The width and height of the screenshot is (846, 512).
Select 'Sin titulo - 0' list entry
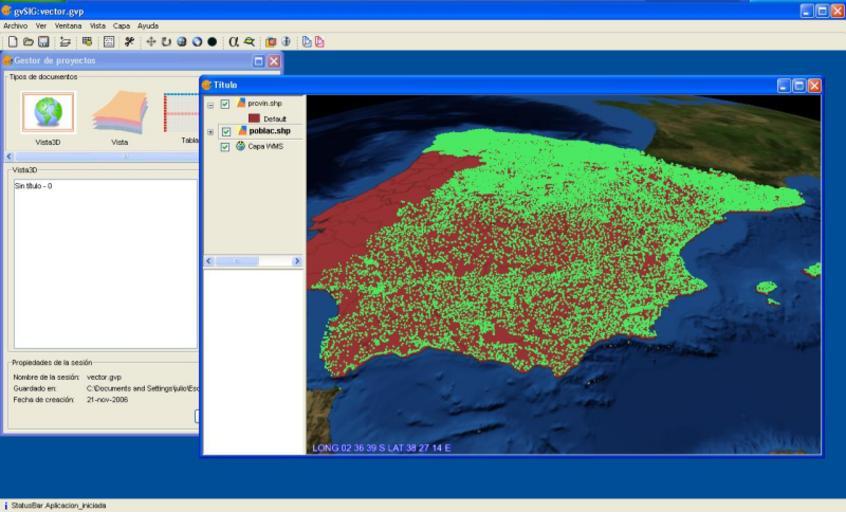click(33, 186)
